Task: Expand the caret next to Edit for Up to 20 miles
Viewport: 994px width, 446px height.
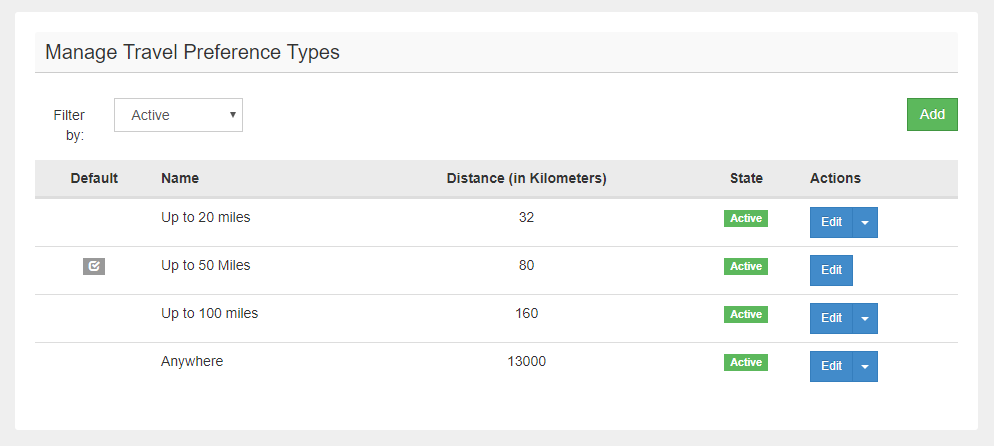Action: (865, 222)
